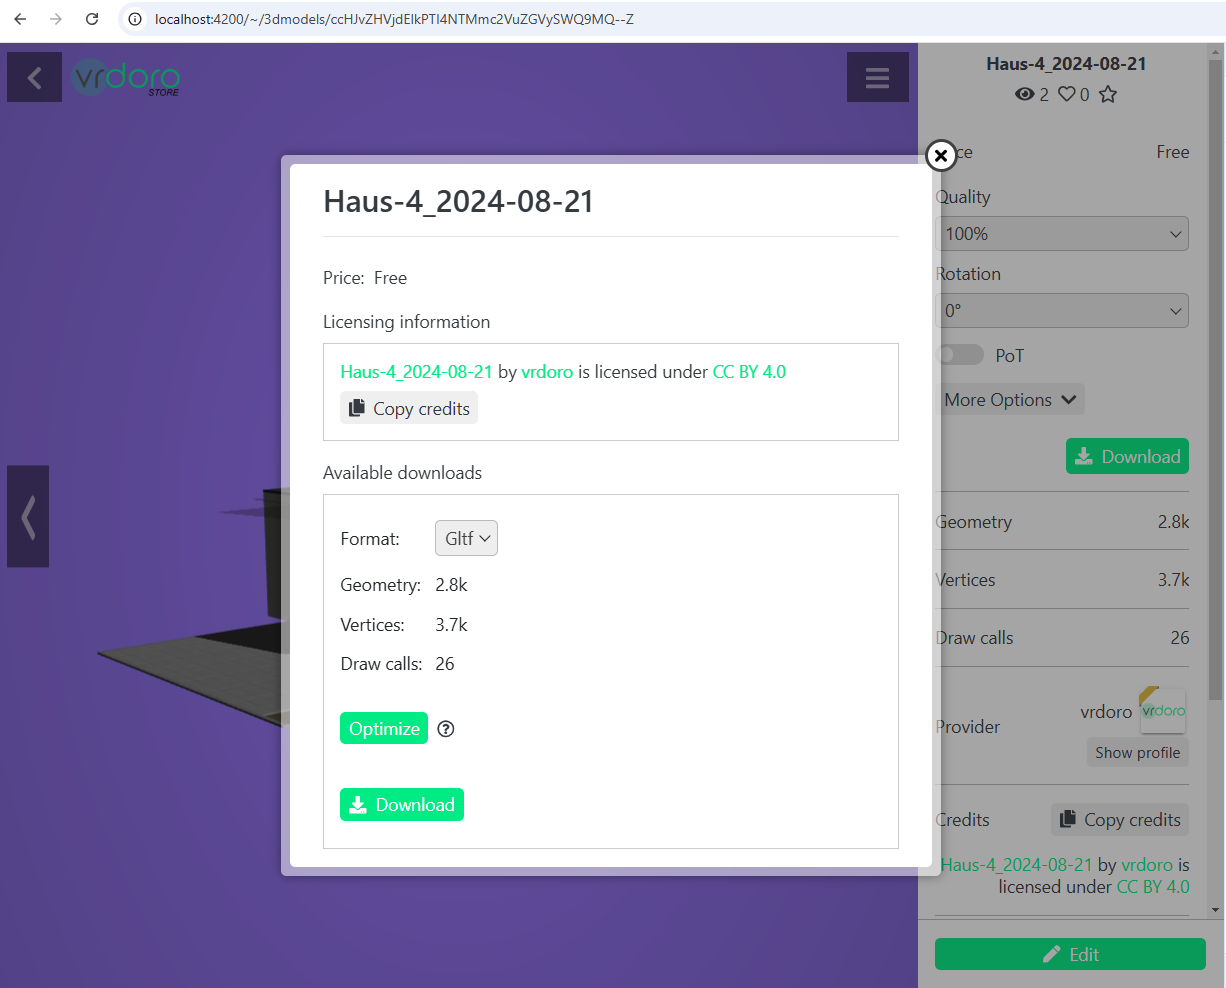Click the vrdoro store logo
Viewport: 1226px width, 988px height.
pyautogui.click(x=127, y=78)
